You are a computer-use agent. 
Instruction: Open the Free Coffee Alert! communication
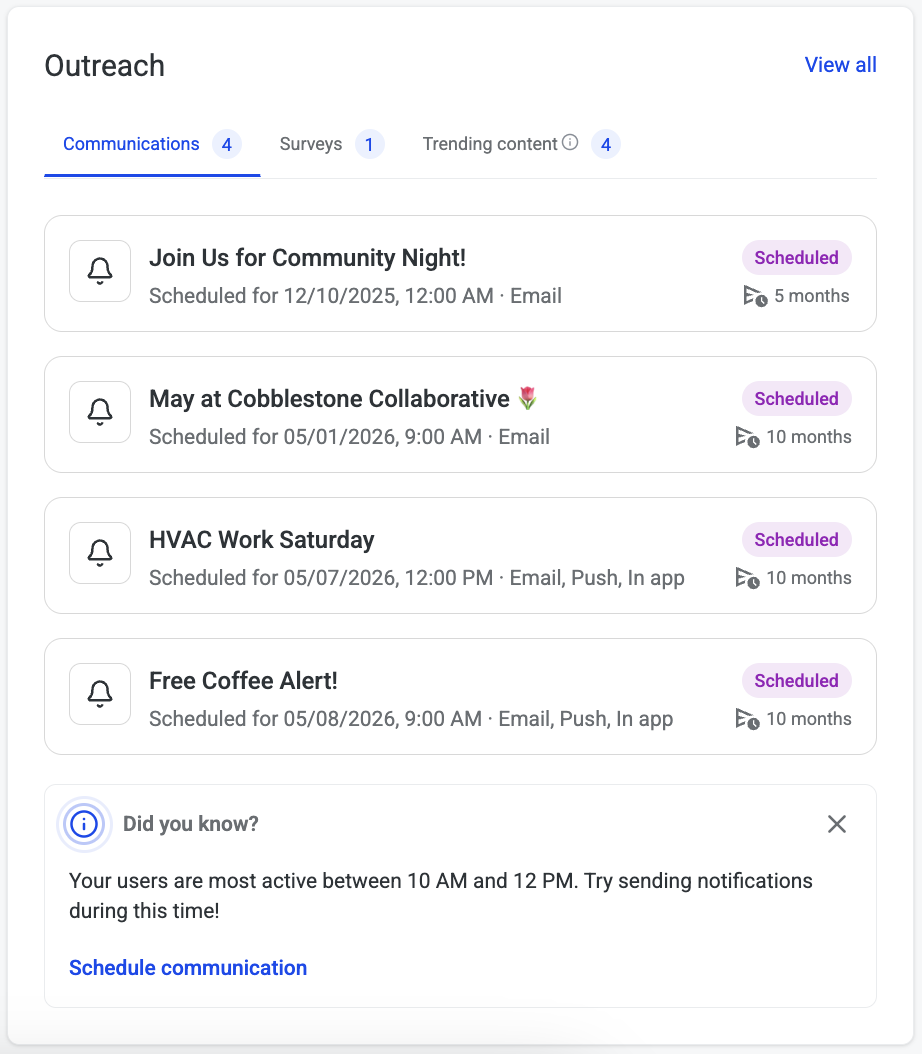click(243, 681)
